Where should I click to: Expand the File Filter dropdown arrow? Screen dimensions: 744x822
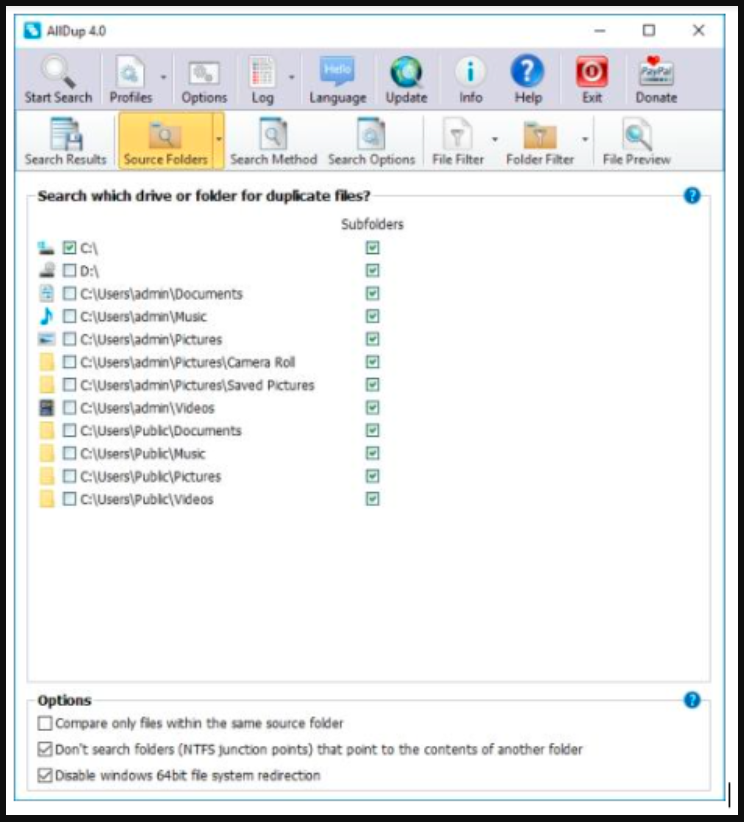point(494,139)
